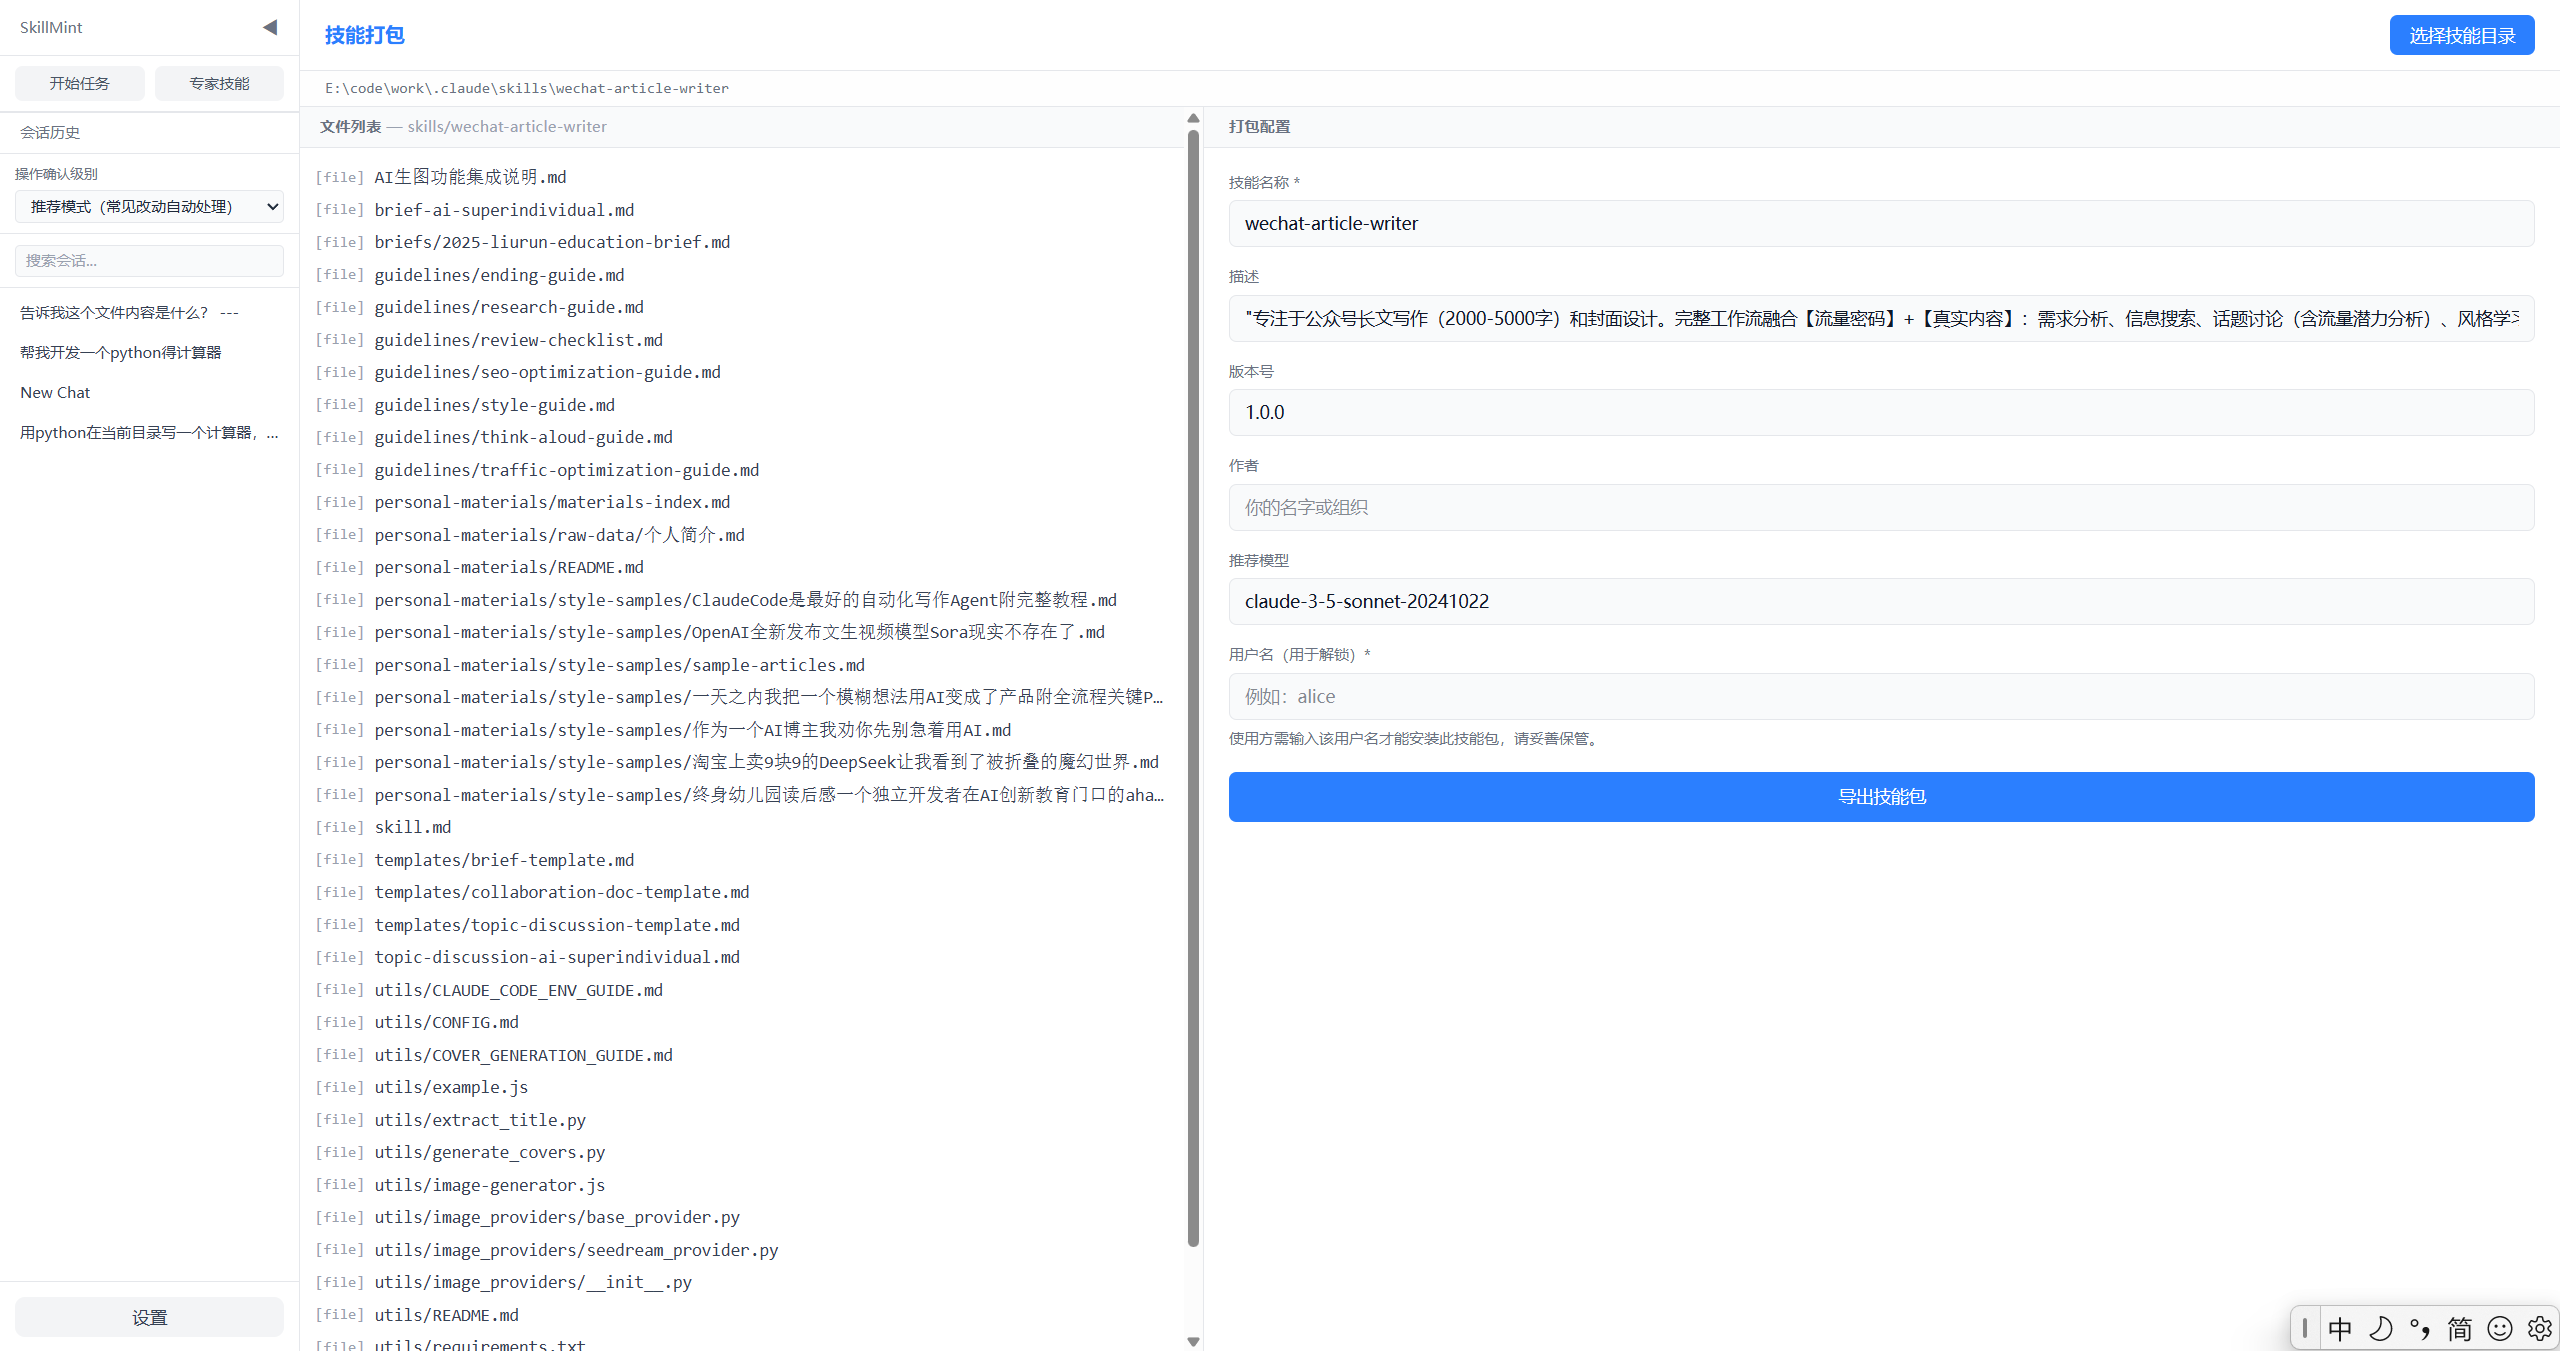Toggle IME half-moon width icon
The height and width of the screenshot is (1351, 2560).
point(2380,1328)
